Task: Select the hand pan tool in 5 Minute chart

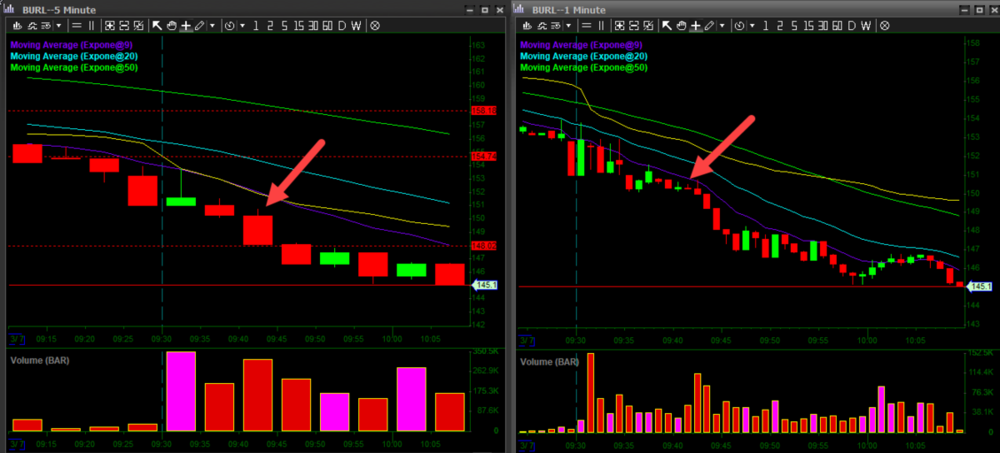Action: (174, 26)
